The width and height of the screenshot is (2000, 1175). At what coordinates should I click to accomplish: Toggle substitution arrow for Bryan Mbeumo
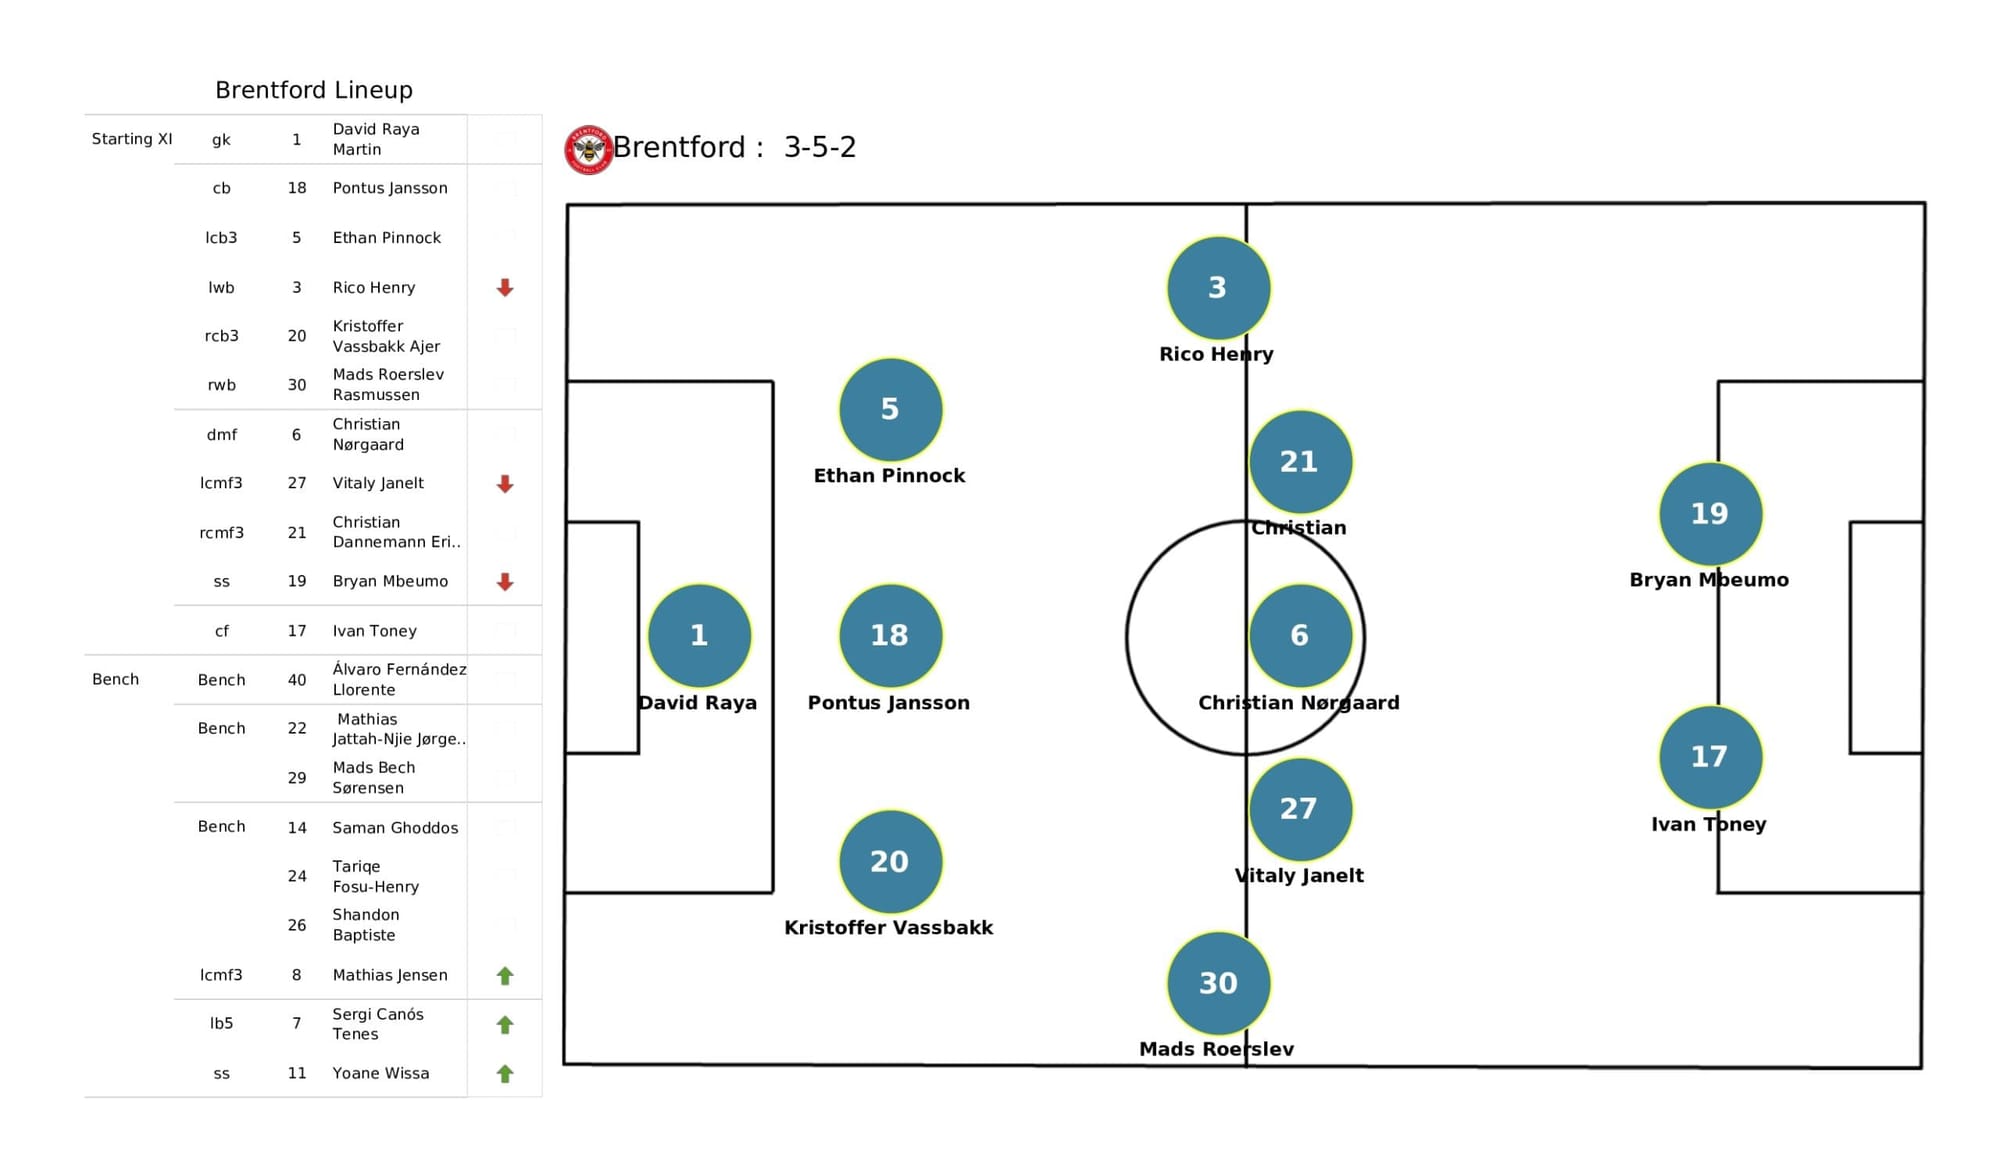[508, 581]
